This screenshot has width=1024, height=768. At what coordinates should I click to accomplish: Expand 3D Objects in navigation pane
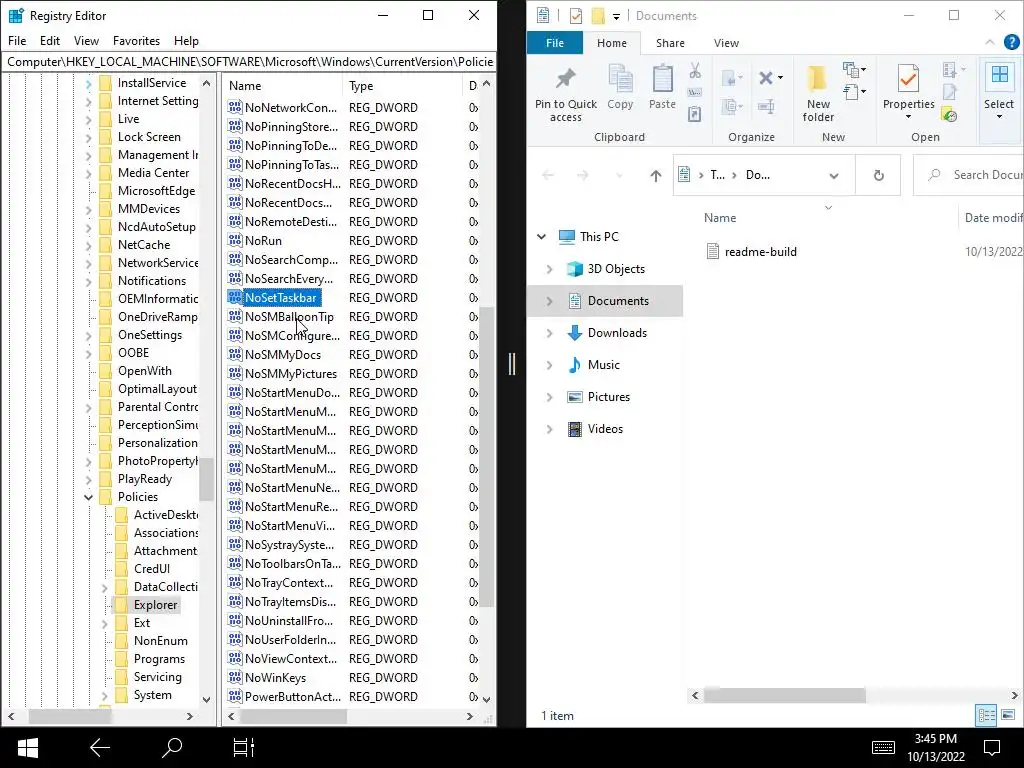549,268
